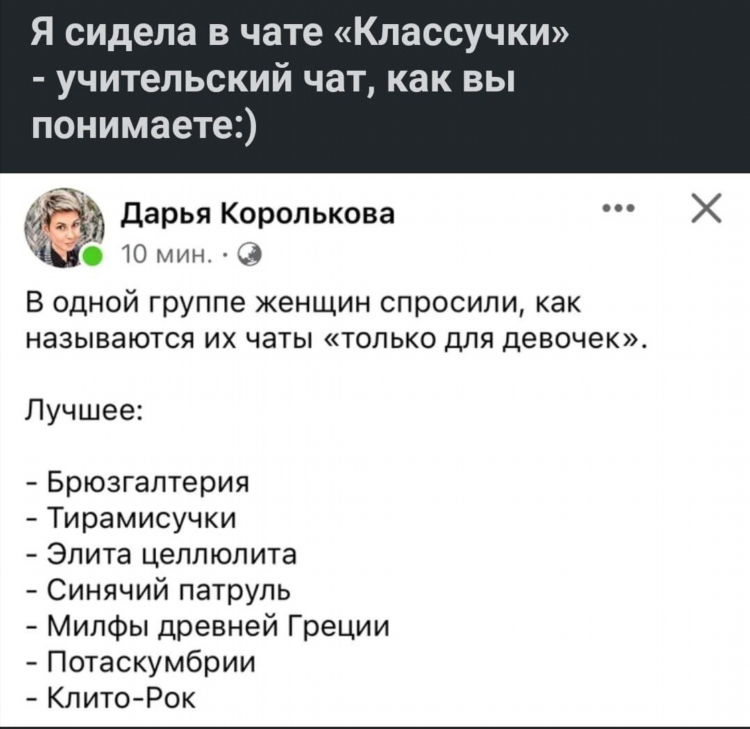Click the caption word 'понимаете:)'
Image resolution: width=750 pixels, height=729 pixels.
(x=143, y=122)
